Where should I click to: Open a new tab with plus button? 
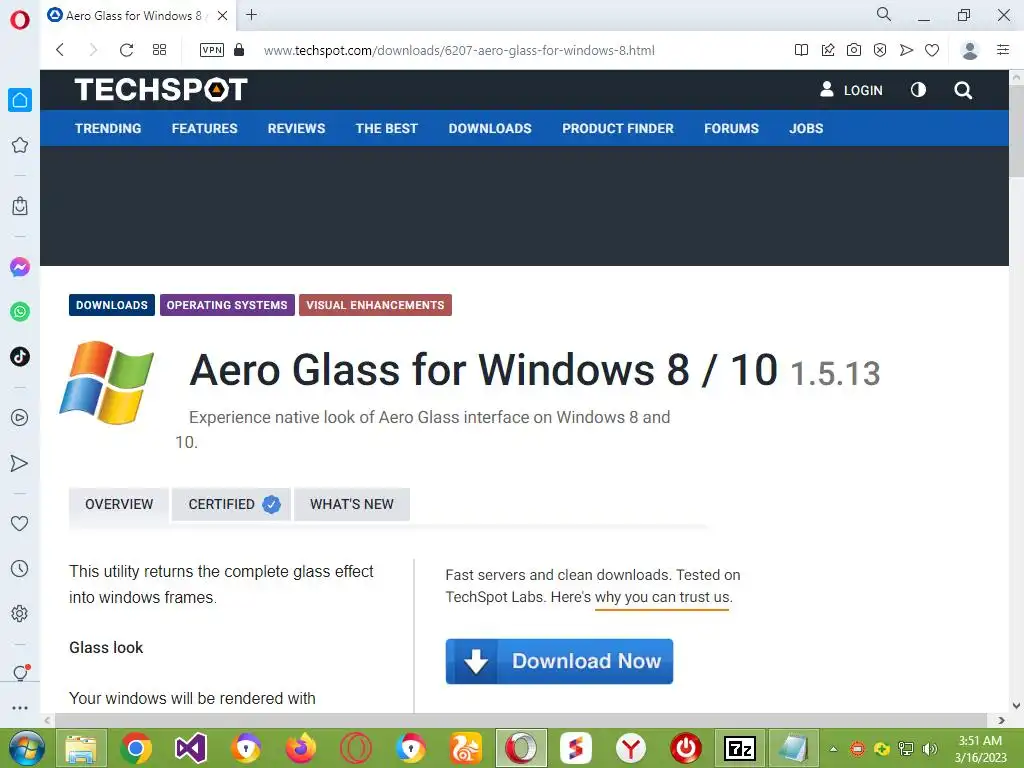coord(251,15)
